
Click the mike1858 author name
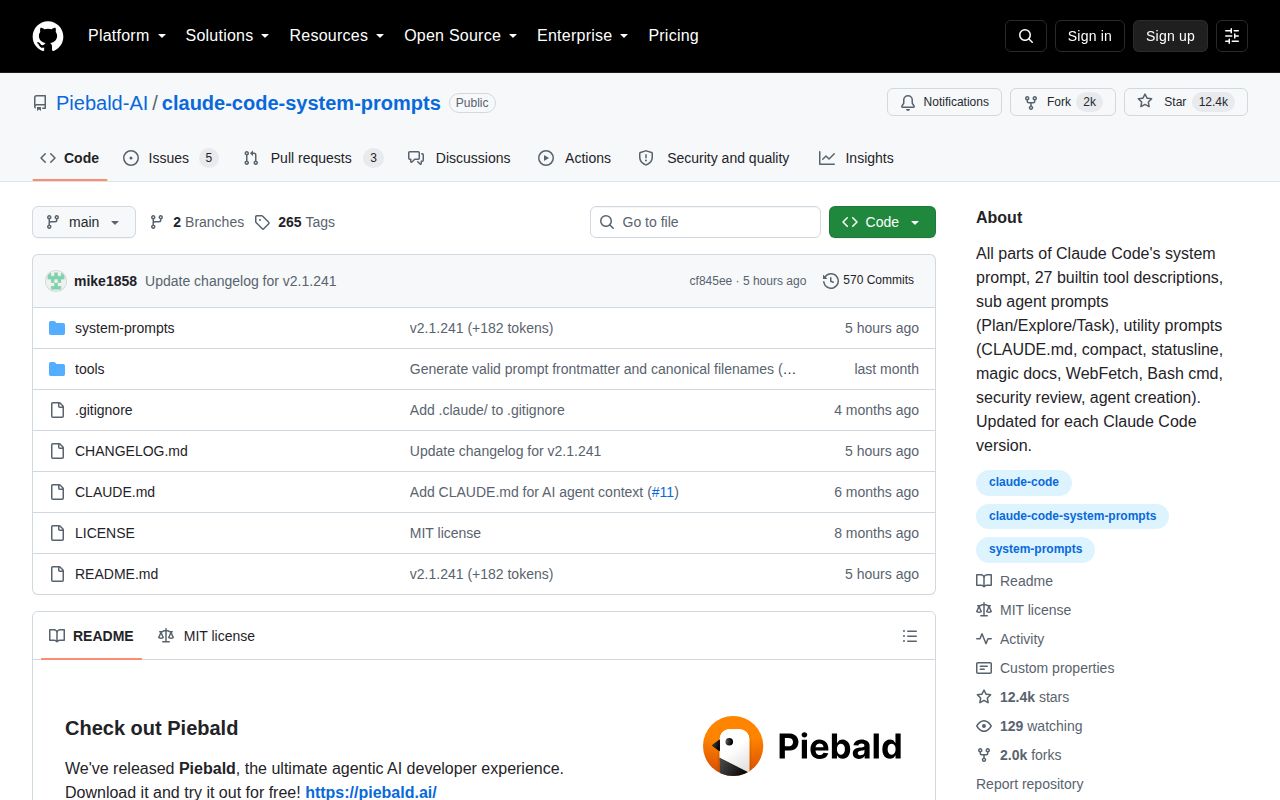tap(105, 281)
